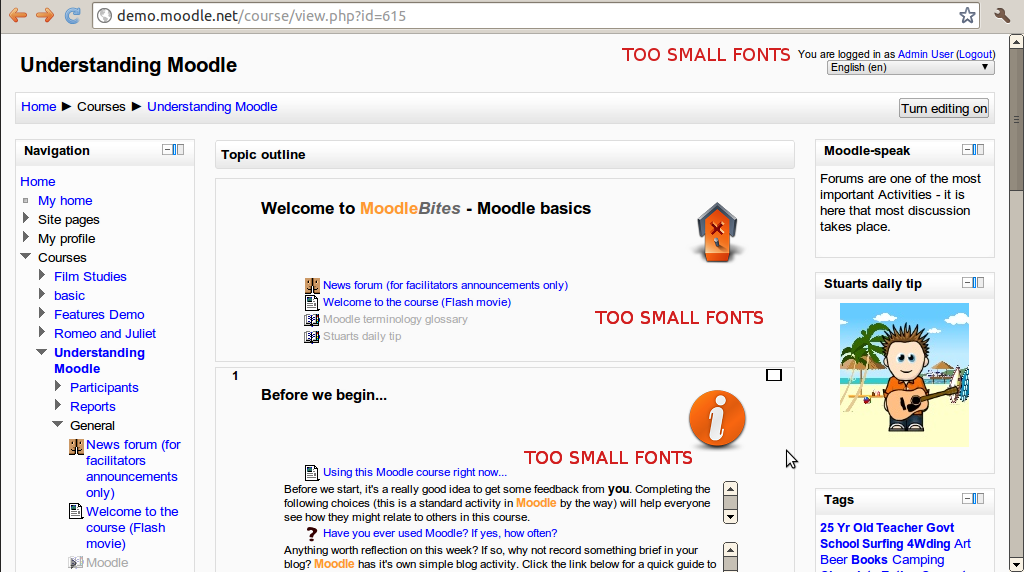The height and width of the screenshot is (572, 1024).
Task: Click Moodle terminology glossary icon
Action: 312,319
